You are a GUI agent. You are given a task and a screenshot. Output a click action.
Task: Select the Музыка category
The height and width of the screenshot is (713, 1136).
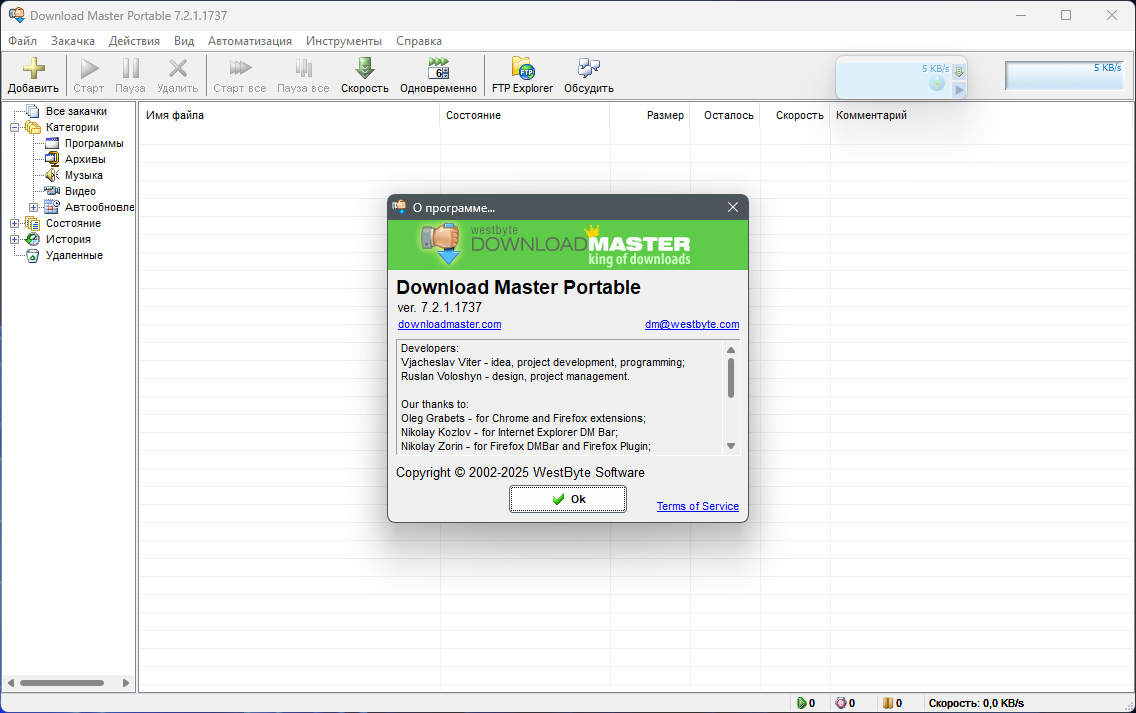[84, 175]
